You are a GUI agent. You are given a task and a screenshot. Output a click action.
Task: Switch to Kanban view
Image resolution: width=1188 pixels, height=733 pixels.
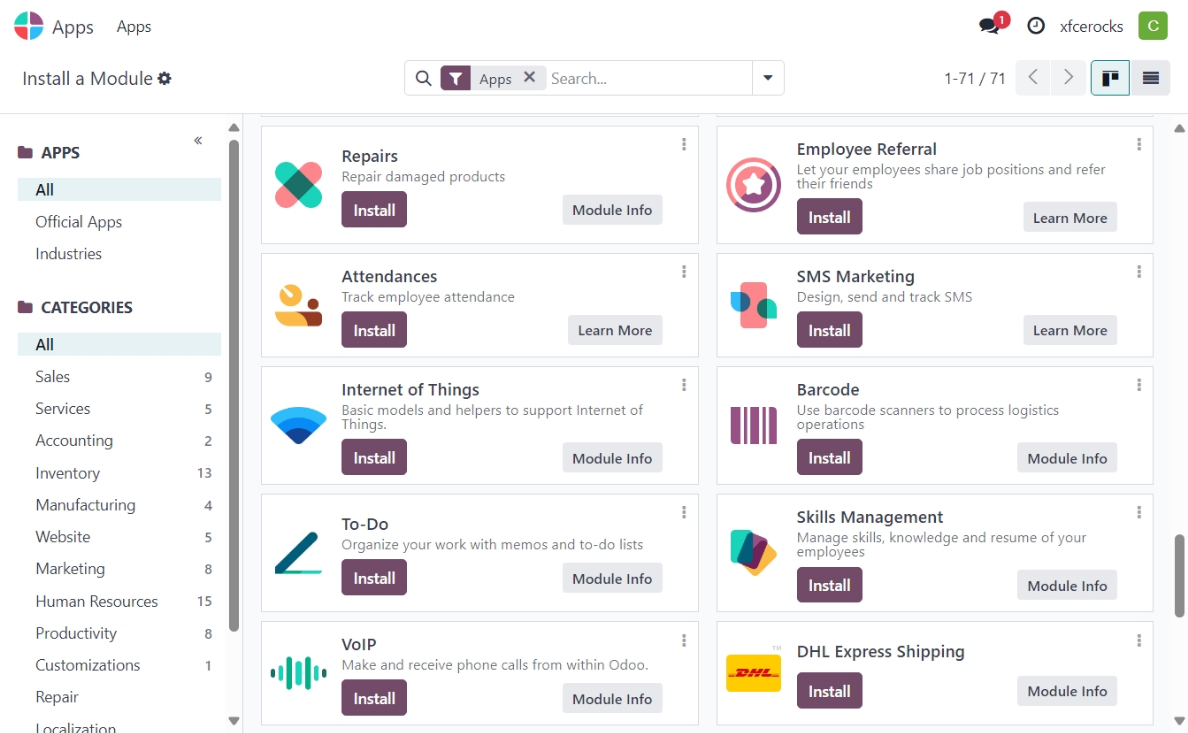1110,78
